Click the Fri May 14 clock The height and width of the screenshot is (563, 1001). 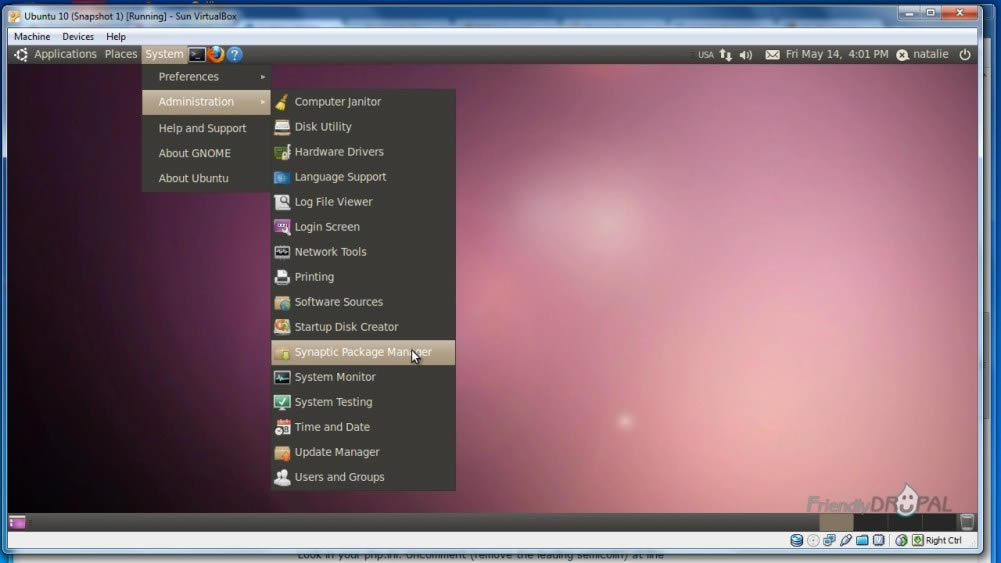point(837,54)
